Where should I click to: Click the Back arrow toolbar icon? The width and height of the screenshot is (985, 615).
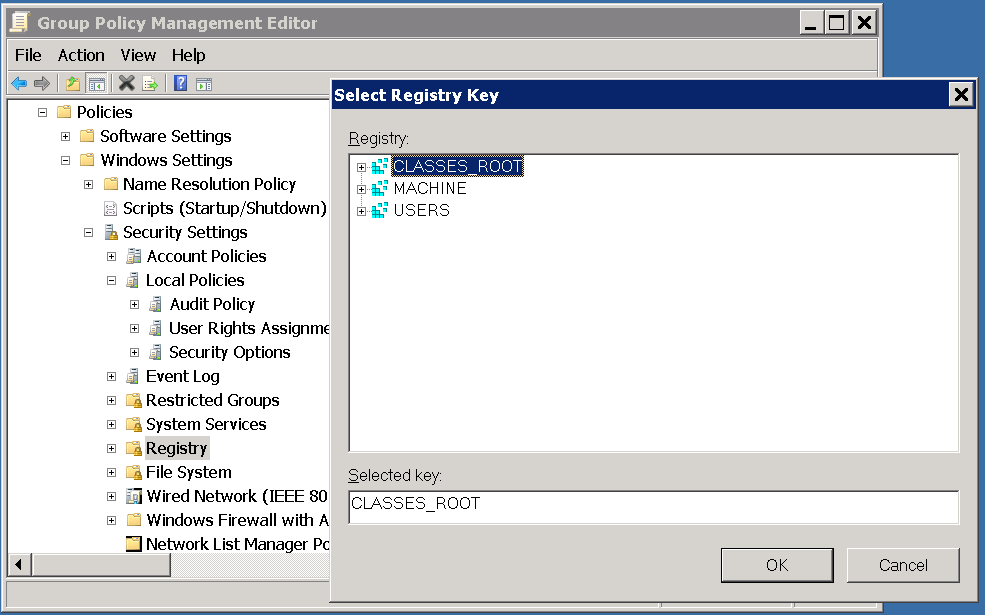coord(19,83)
